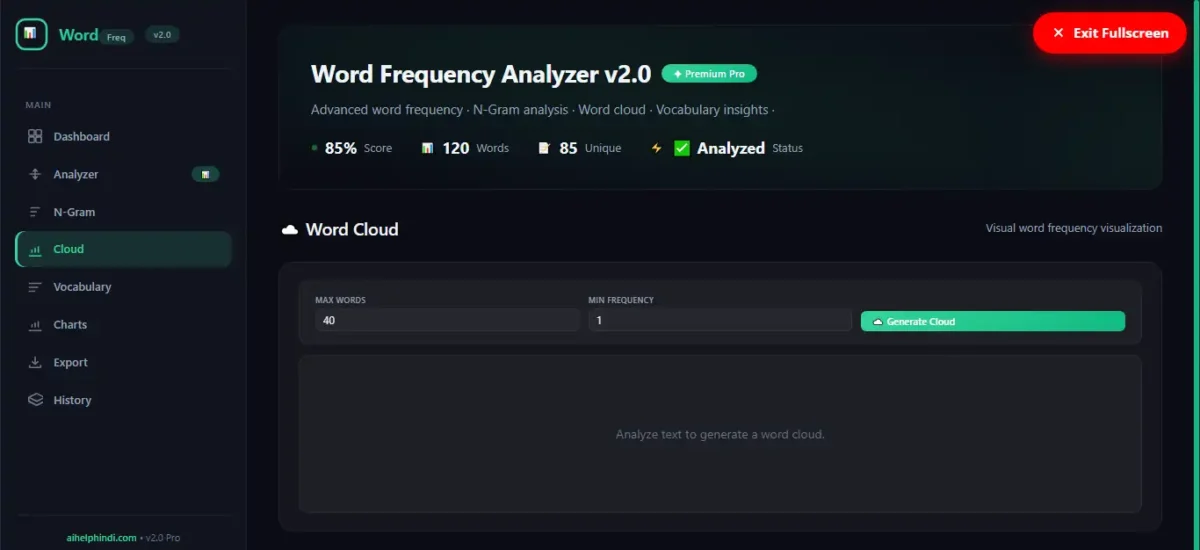Click the Word Frequency Analyzer v2.0 title

pyautogui.click(x=481, y=74)
